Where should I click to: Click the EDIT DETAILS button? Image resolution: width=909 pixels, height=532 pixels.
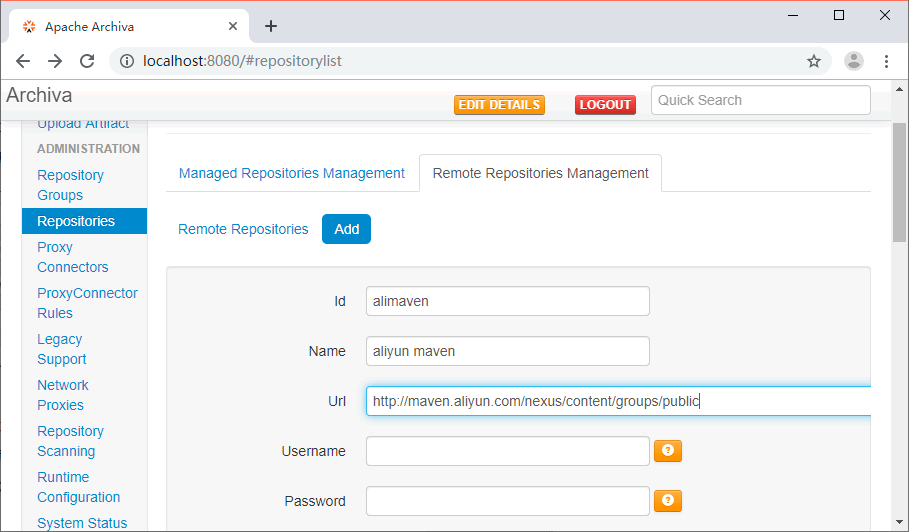coord(499,105)
